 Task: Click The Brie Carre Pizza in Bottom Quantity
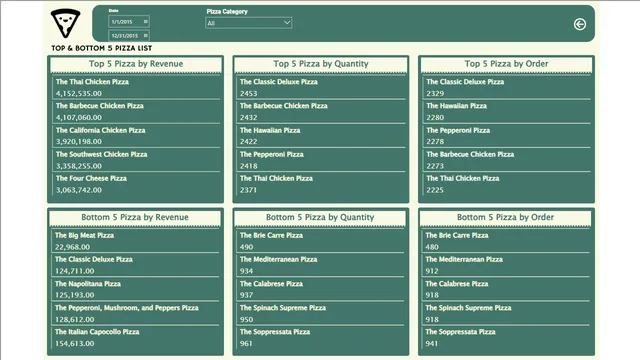point(271,235)
